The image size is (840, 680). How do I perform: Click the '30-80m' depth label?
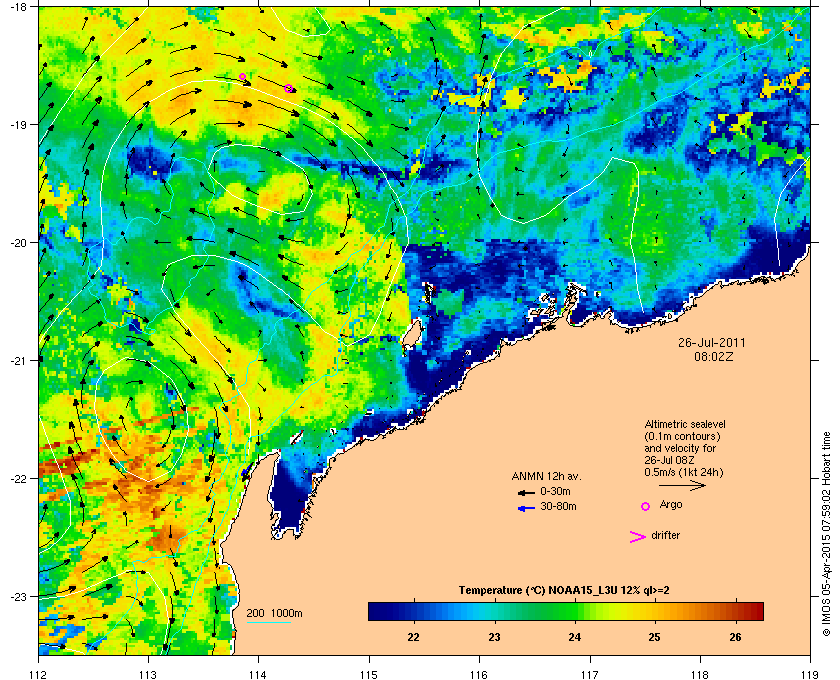click(558, 506)
